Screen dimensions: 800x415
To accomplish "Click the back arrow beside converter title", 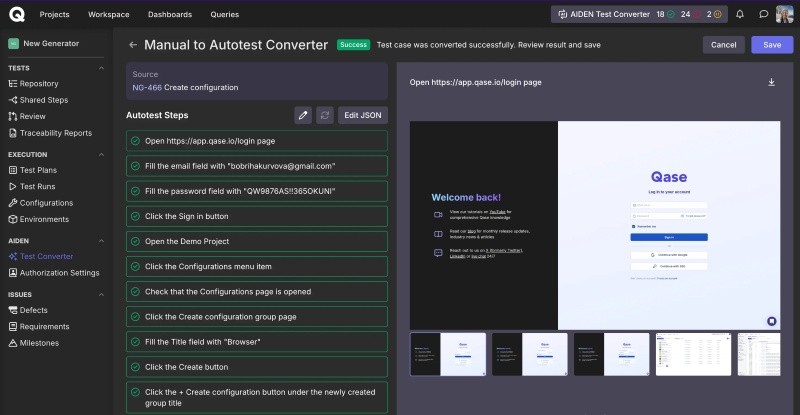I will (133, 45).
